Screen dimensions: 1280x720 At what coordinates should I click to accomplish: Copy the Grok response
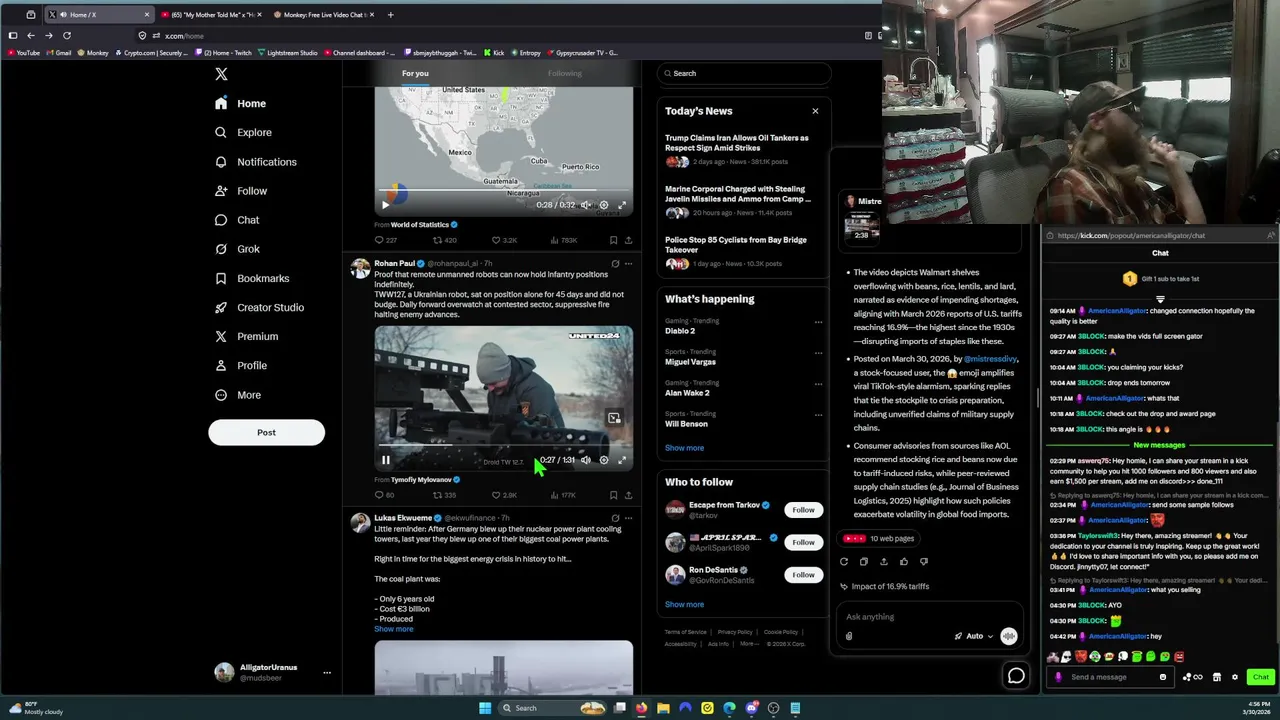pos(864,562)
